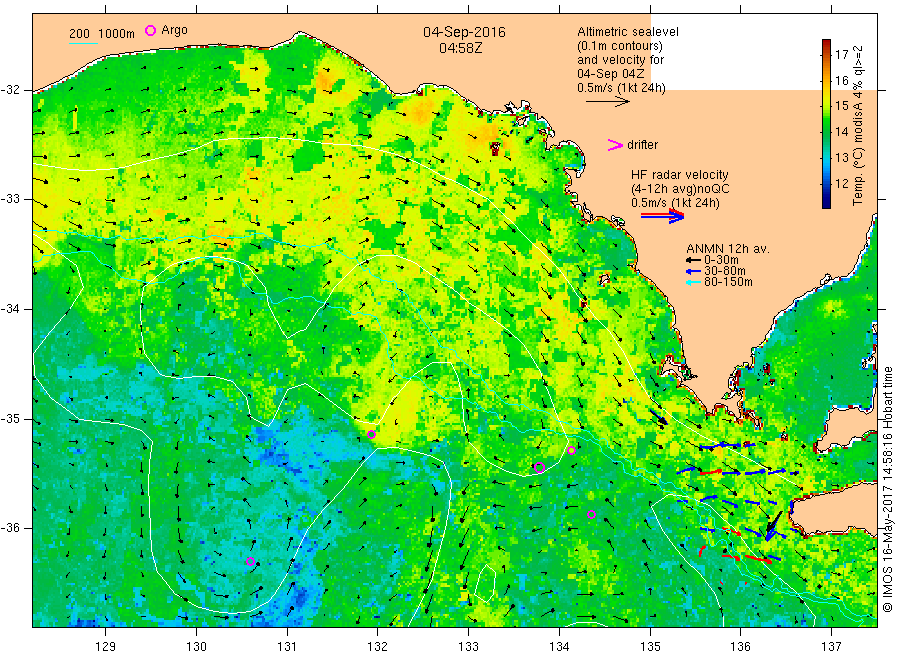Click the latitude label -36
Image resolution: width=900 pixels, height=660 pixels.
coord(11,527)
